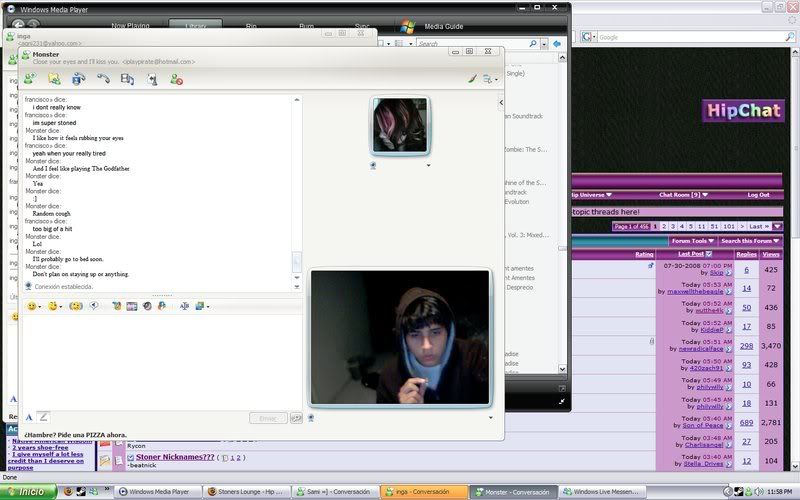This screenshot has width=800, height=500.
Task: Click the webcam icon under your video
Action: coord(311,418)
